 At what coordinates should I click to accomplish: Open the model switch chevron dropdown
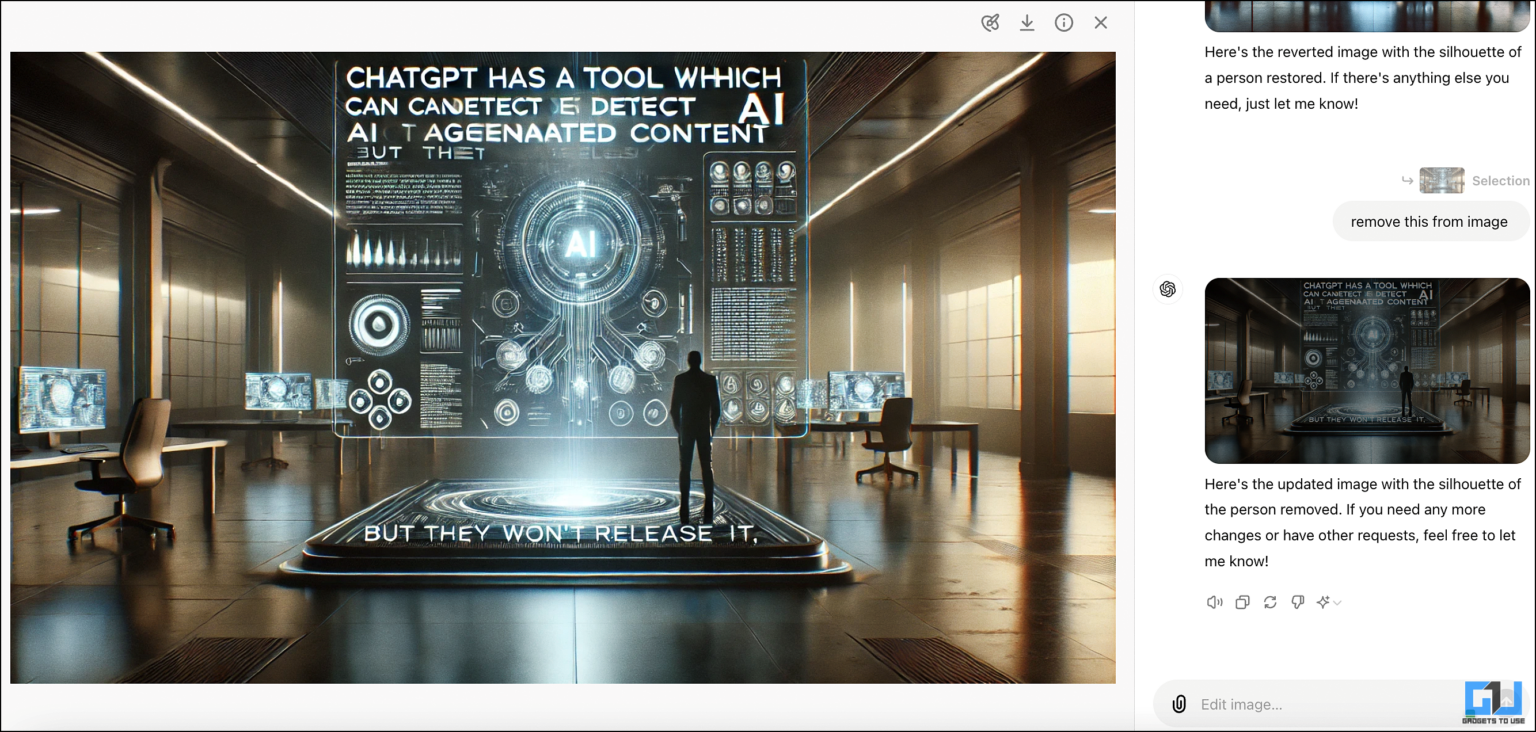click(x=1336, y=603)
